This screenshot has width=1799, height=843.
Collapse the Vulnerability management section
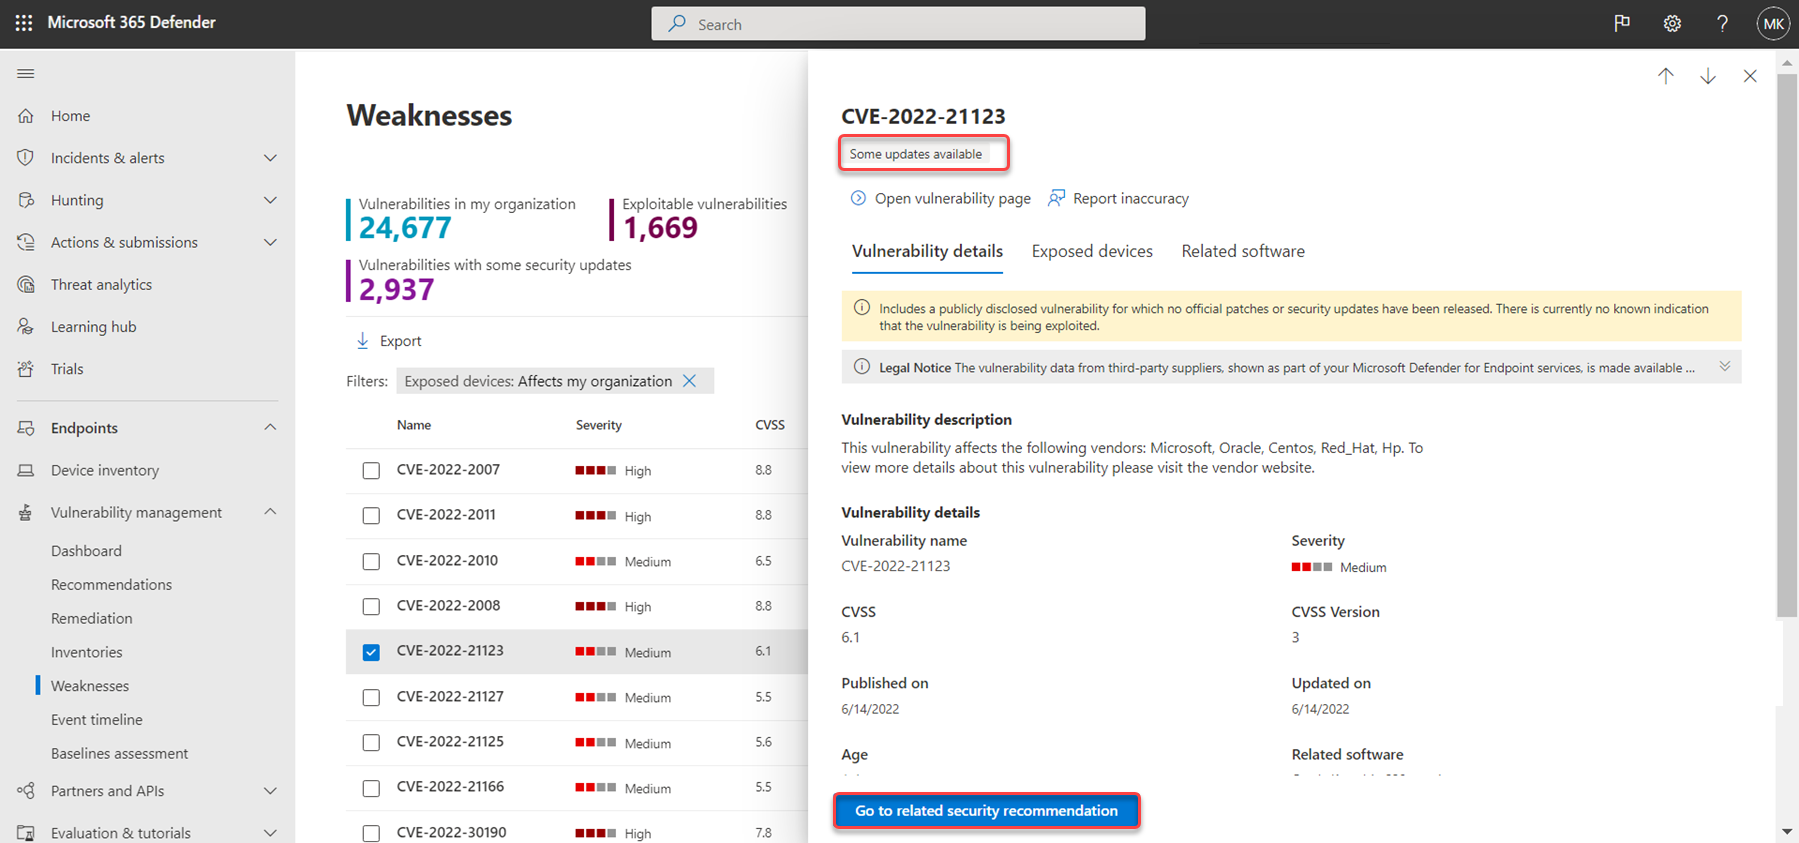(x=270, y=512)
